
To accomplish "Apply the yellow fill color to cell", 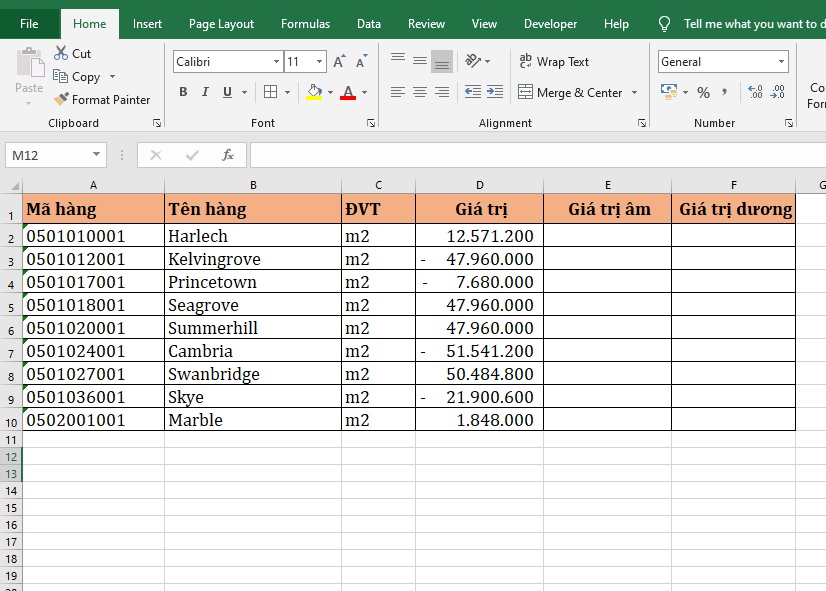I will (314, 93).
